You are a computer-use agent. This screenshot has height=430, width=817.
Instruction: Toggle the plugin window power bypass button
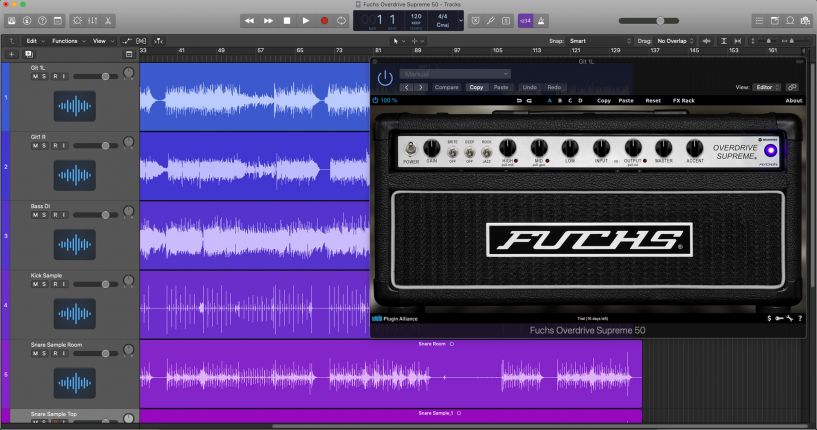pyautogui.click(x=385, y=78)
